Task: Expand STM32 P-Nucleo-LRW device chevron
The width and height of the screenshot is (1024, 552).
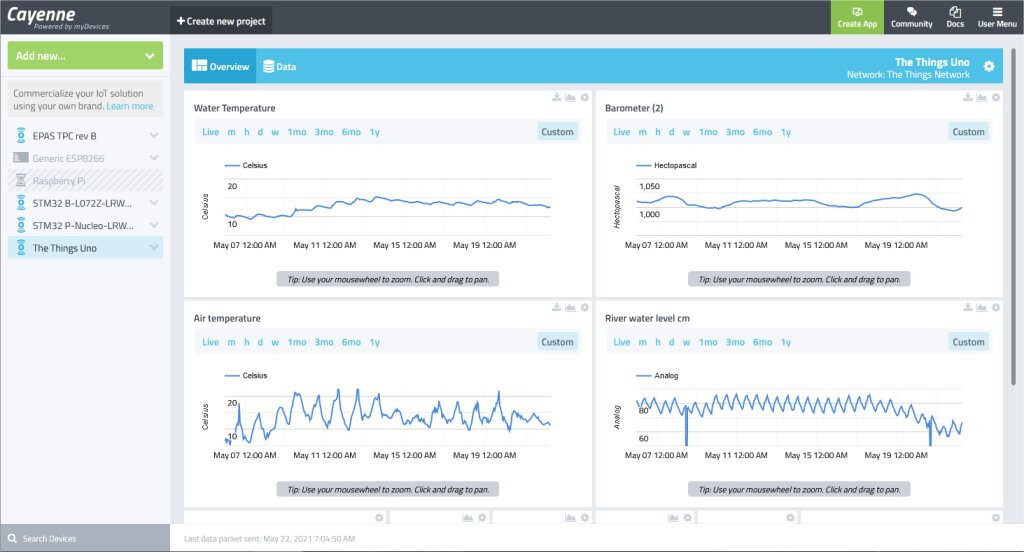Action: [154, 225]
